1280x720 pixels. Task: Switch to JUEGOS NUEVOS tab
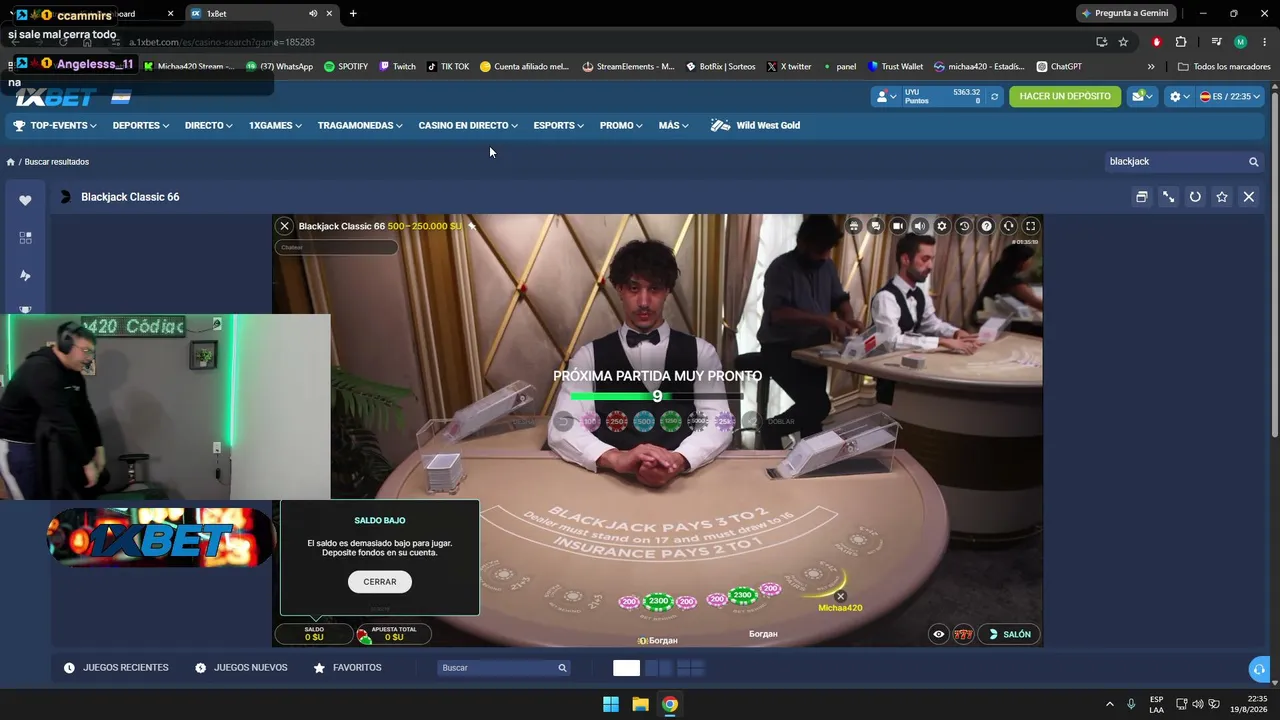241,668
